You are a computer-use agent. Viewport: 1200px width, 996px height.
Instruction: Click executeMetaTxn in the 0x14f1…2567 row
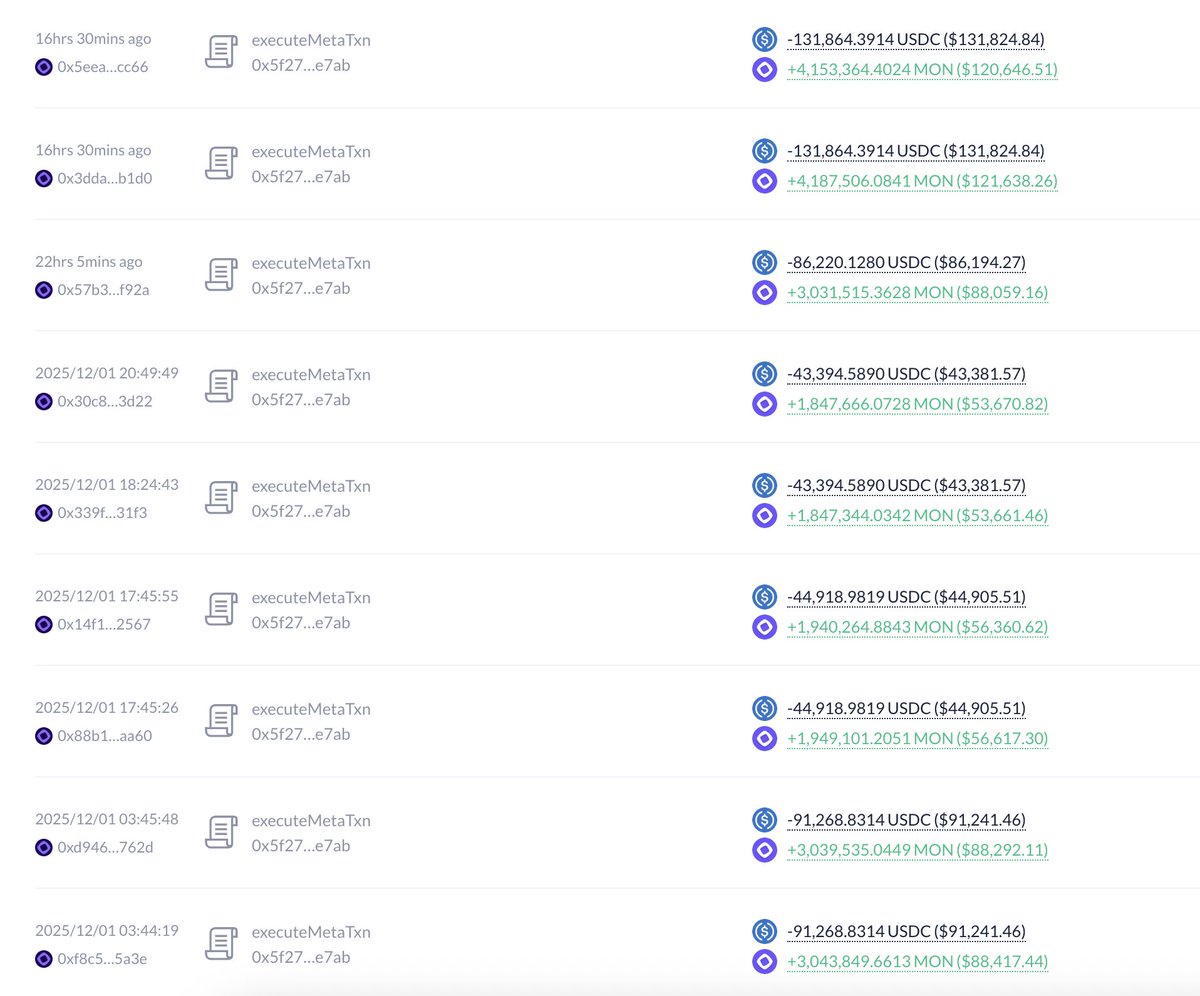click(311, 597)
